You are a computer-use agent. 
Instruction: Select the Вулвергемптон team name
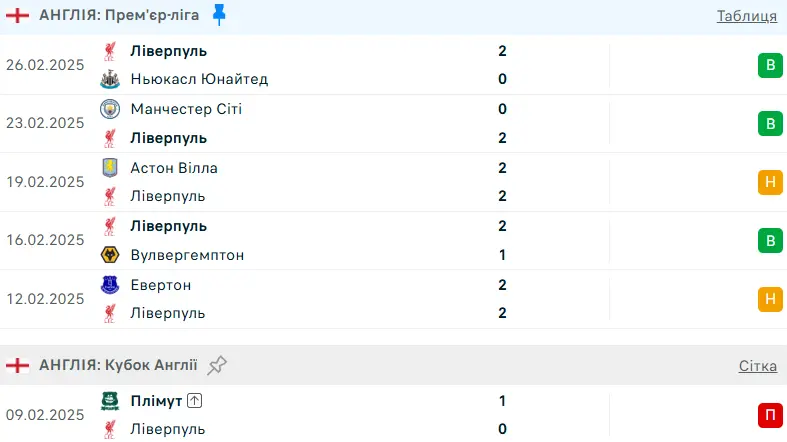187,255
